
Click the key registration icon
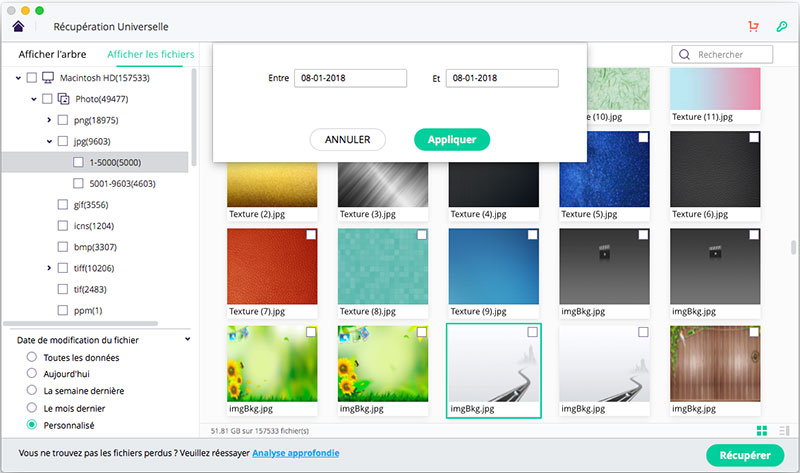point(781,26)
